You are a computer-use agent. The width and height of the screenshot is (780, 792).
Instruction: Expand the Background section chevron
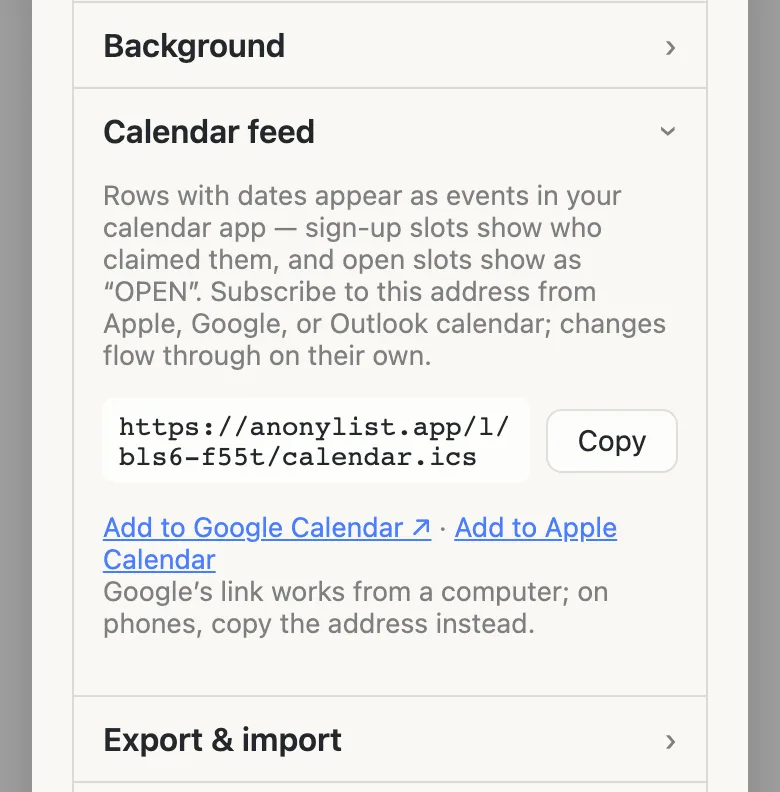point(670,47)
